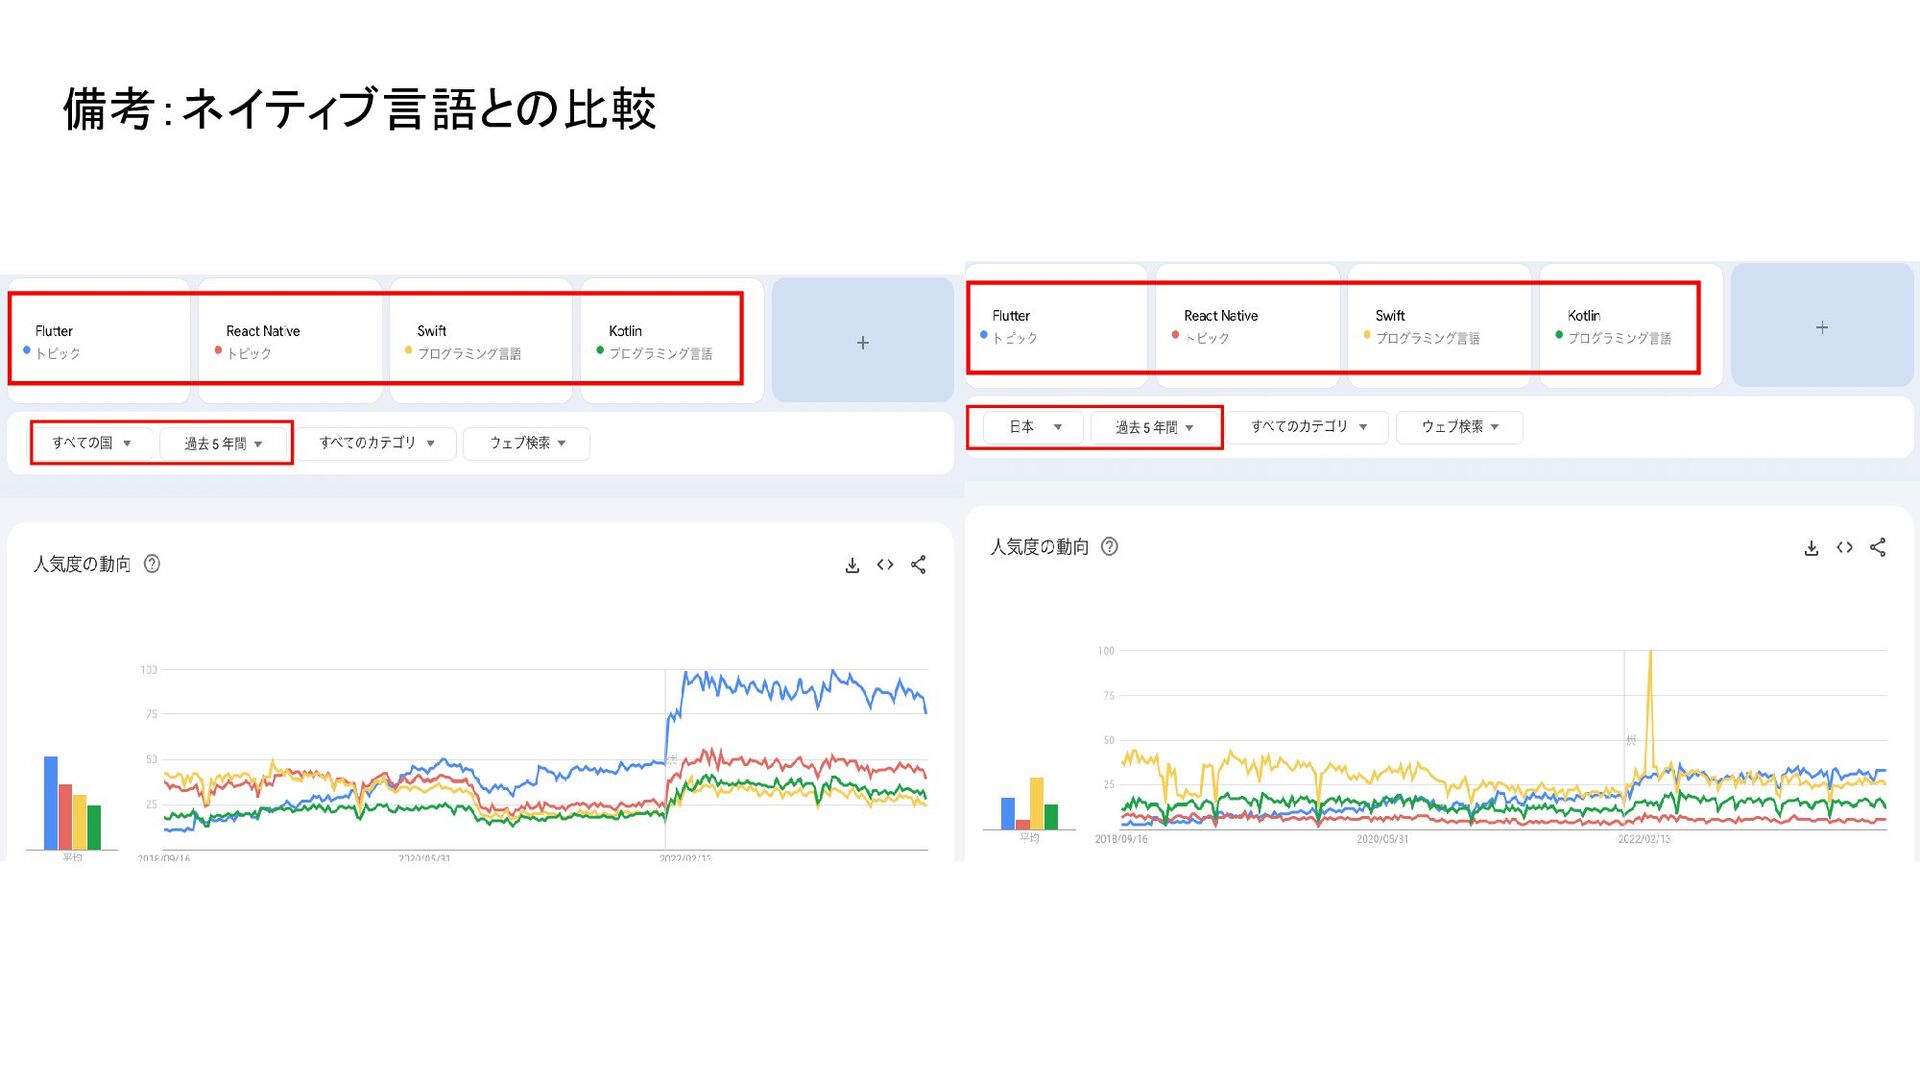Select the Swift term card in left panel

click(481, 341)
